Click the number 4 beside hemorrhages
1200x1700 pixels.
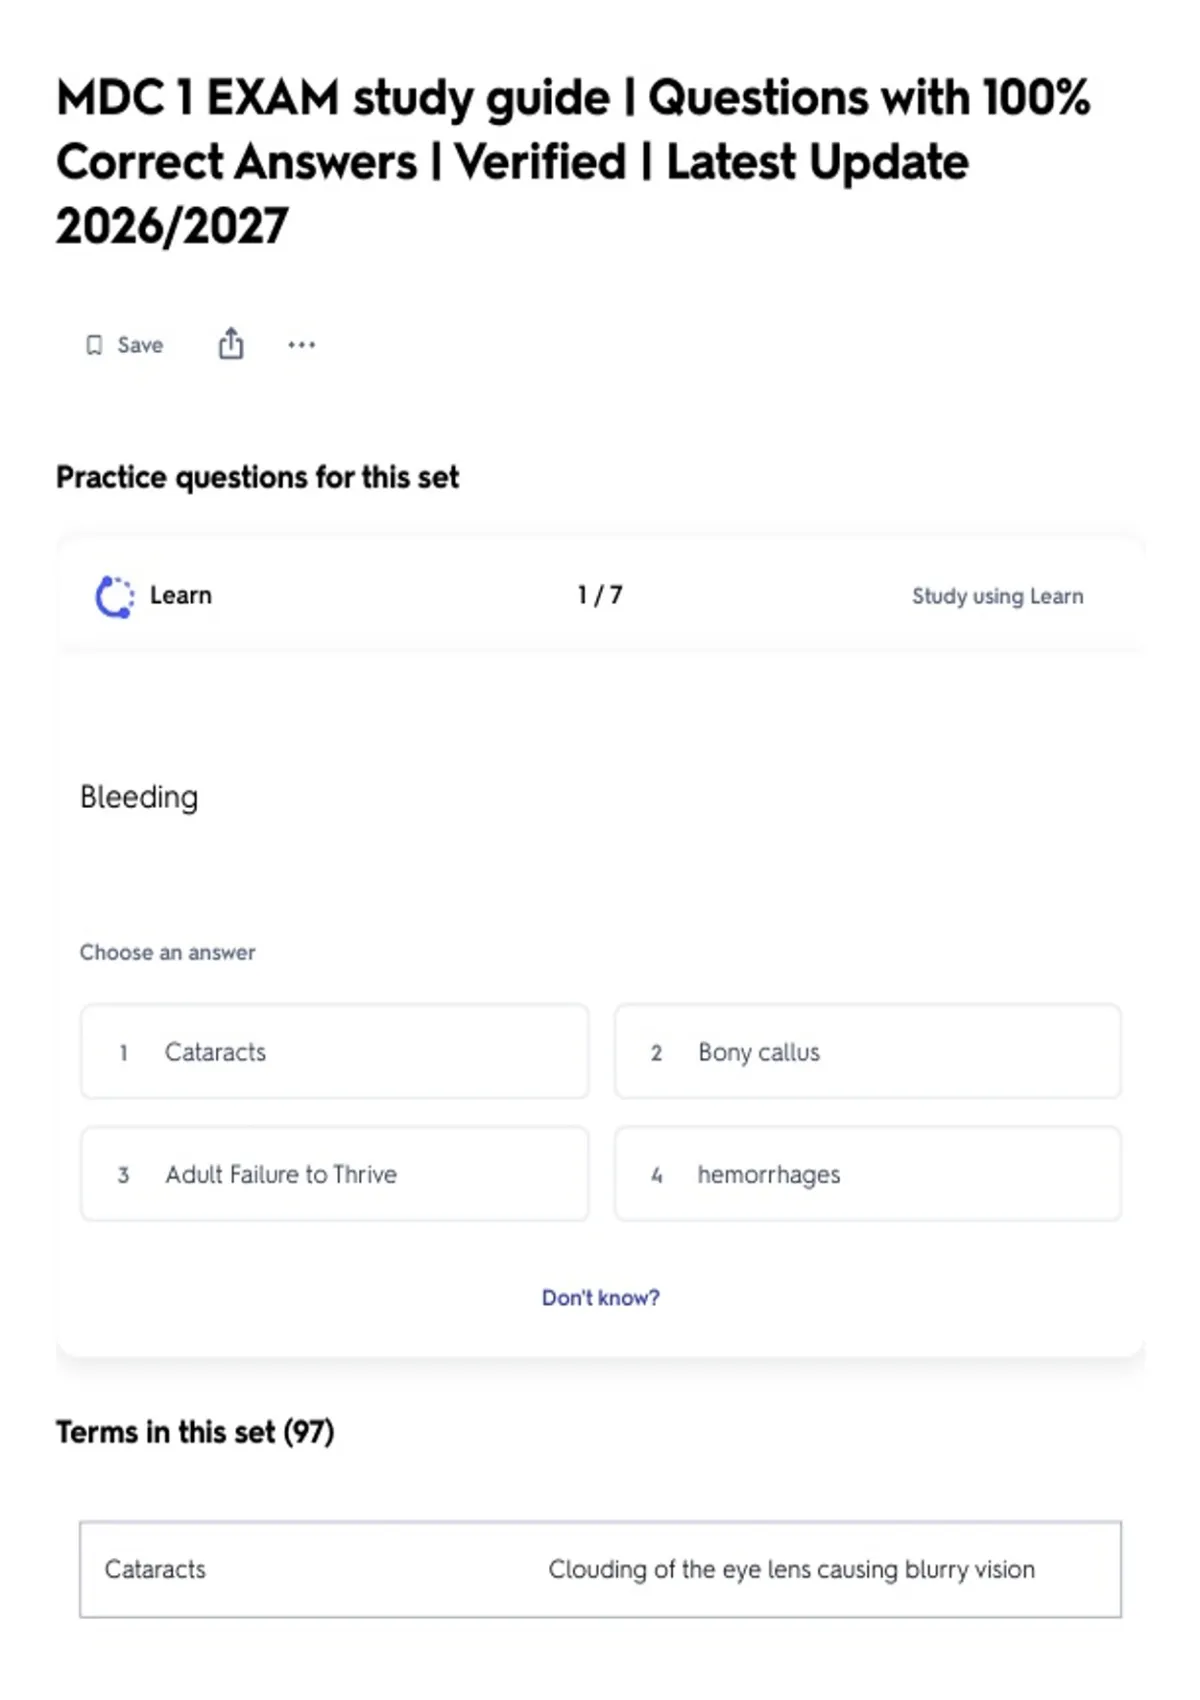coord(656,1175)
